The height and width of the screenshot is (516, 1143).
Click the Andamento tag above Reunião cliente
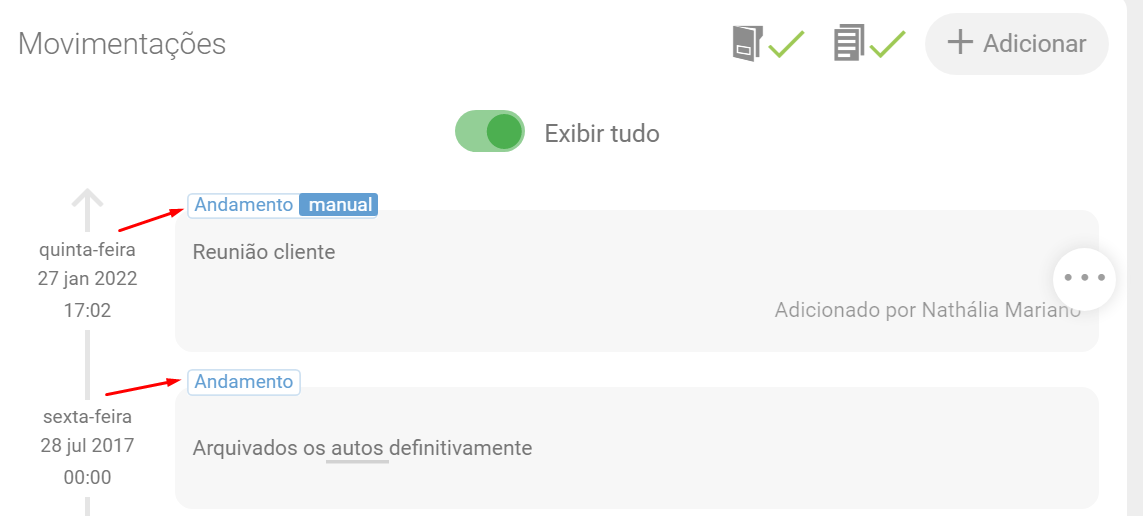pos(244,205)
